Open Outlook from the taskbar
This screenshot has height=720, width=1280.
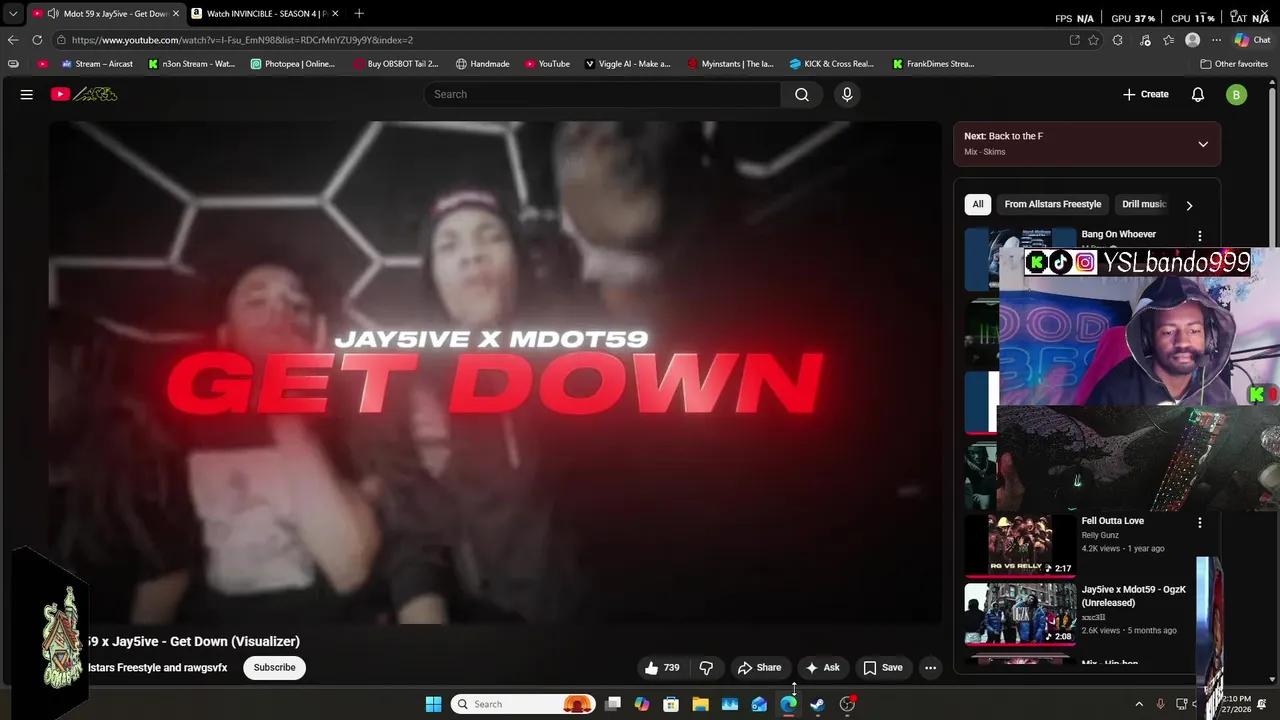click(x=759, y=704)
